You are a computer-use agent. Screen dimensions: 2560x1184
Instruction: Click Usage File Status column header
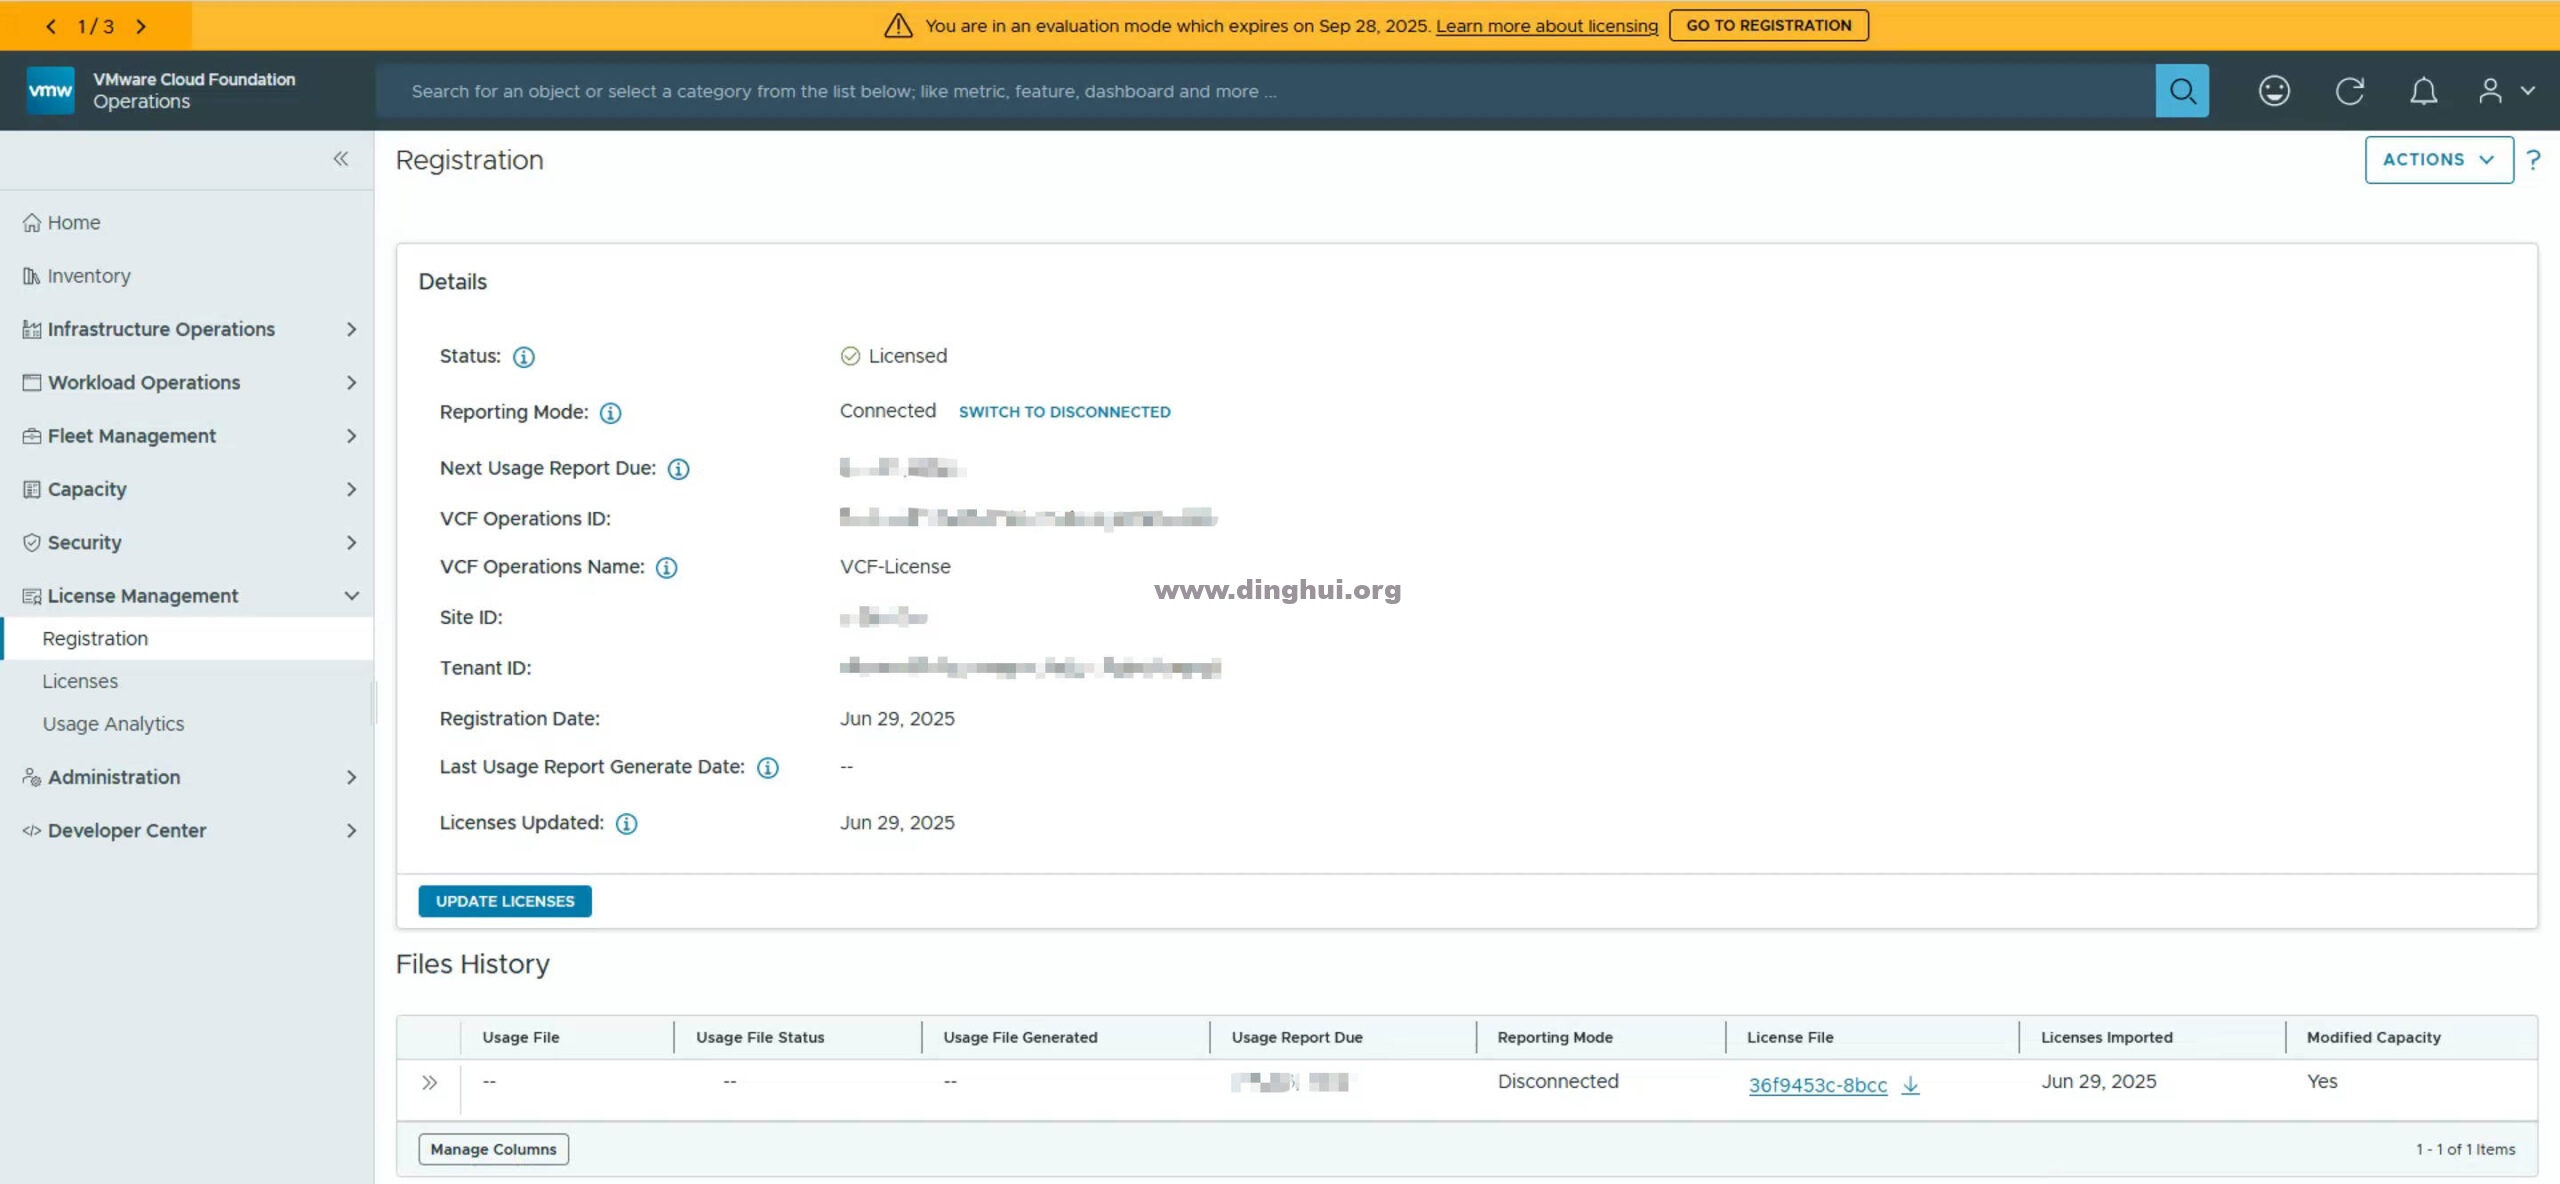[760, 1038]
